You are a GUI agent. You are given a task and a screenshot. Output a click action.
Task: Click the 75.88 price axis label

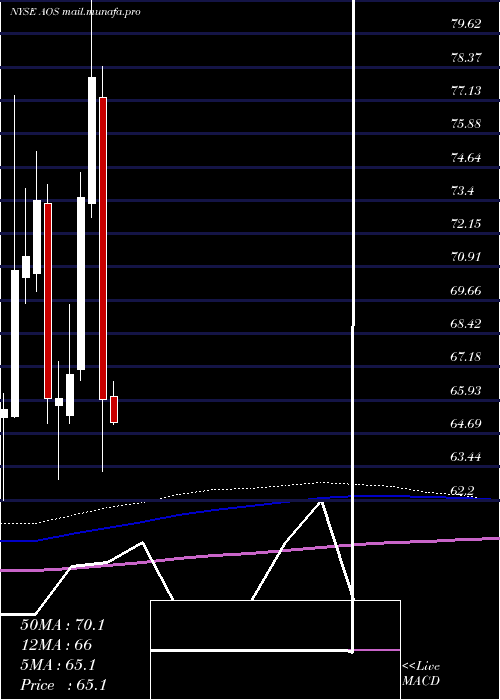point(466,124)
